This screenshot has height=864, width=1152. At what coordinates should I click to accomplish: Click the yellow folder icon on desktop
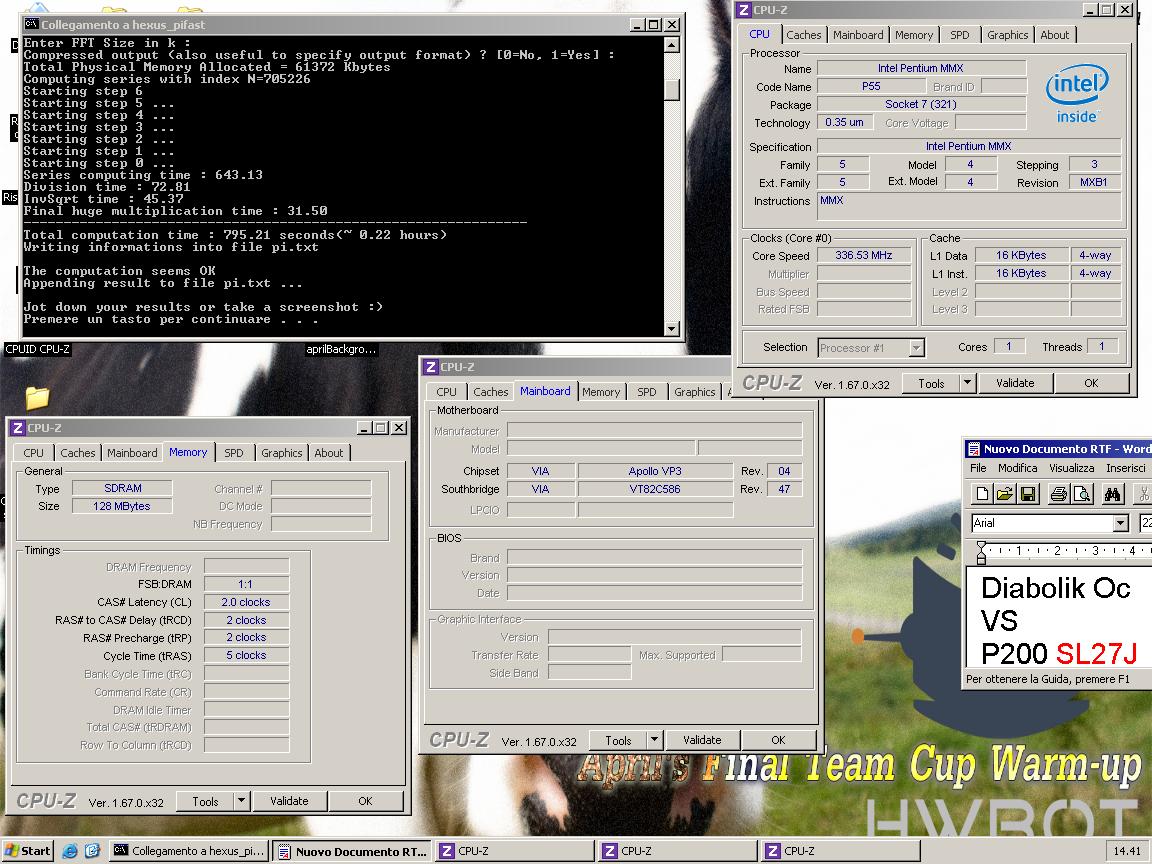click(37, 397)
